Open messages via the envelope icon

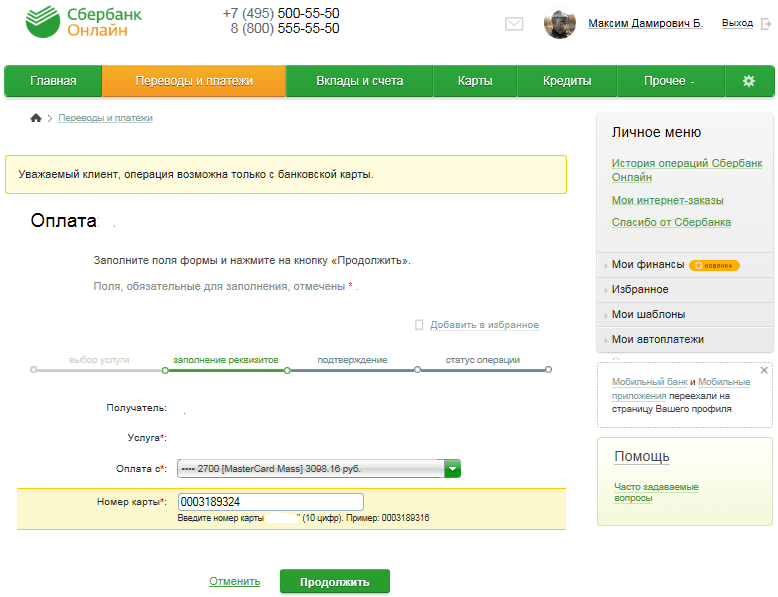pos(514,24)
